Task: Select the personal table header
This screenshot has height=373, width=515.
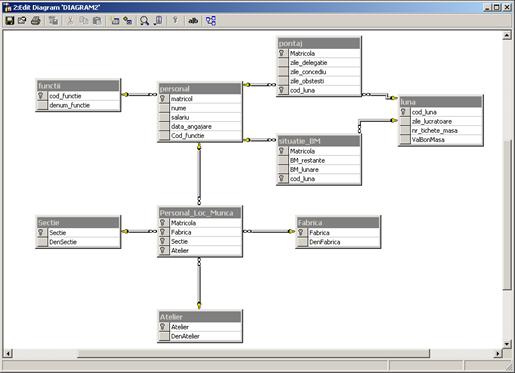Action: tap(200, 89)
